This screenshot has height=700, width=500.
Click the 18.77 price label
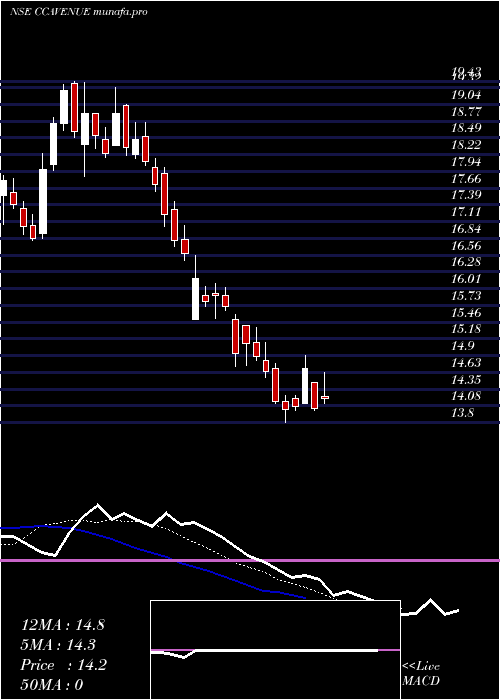point(467,112)
